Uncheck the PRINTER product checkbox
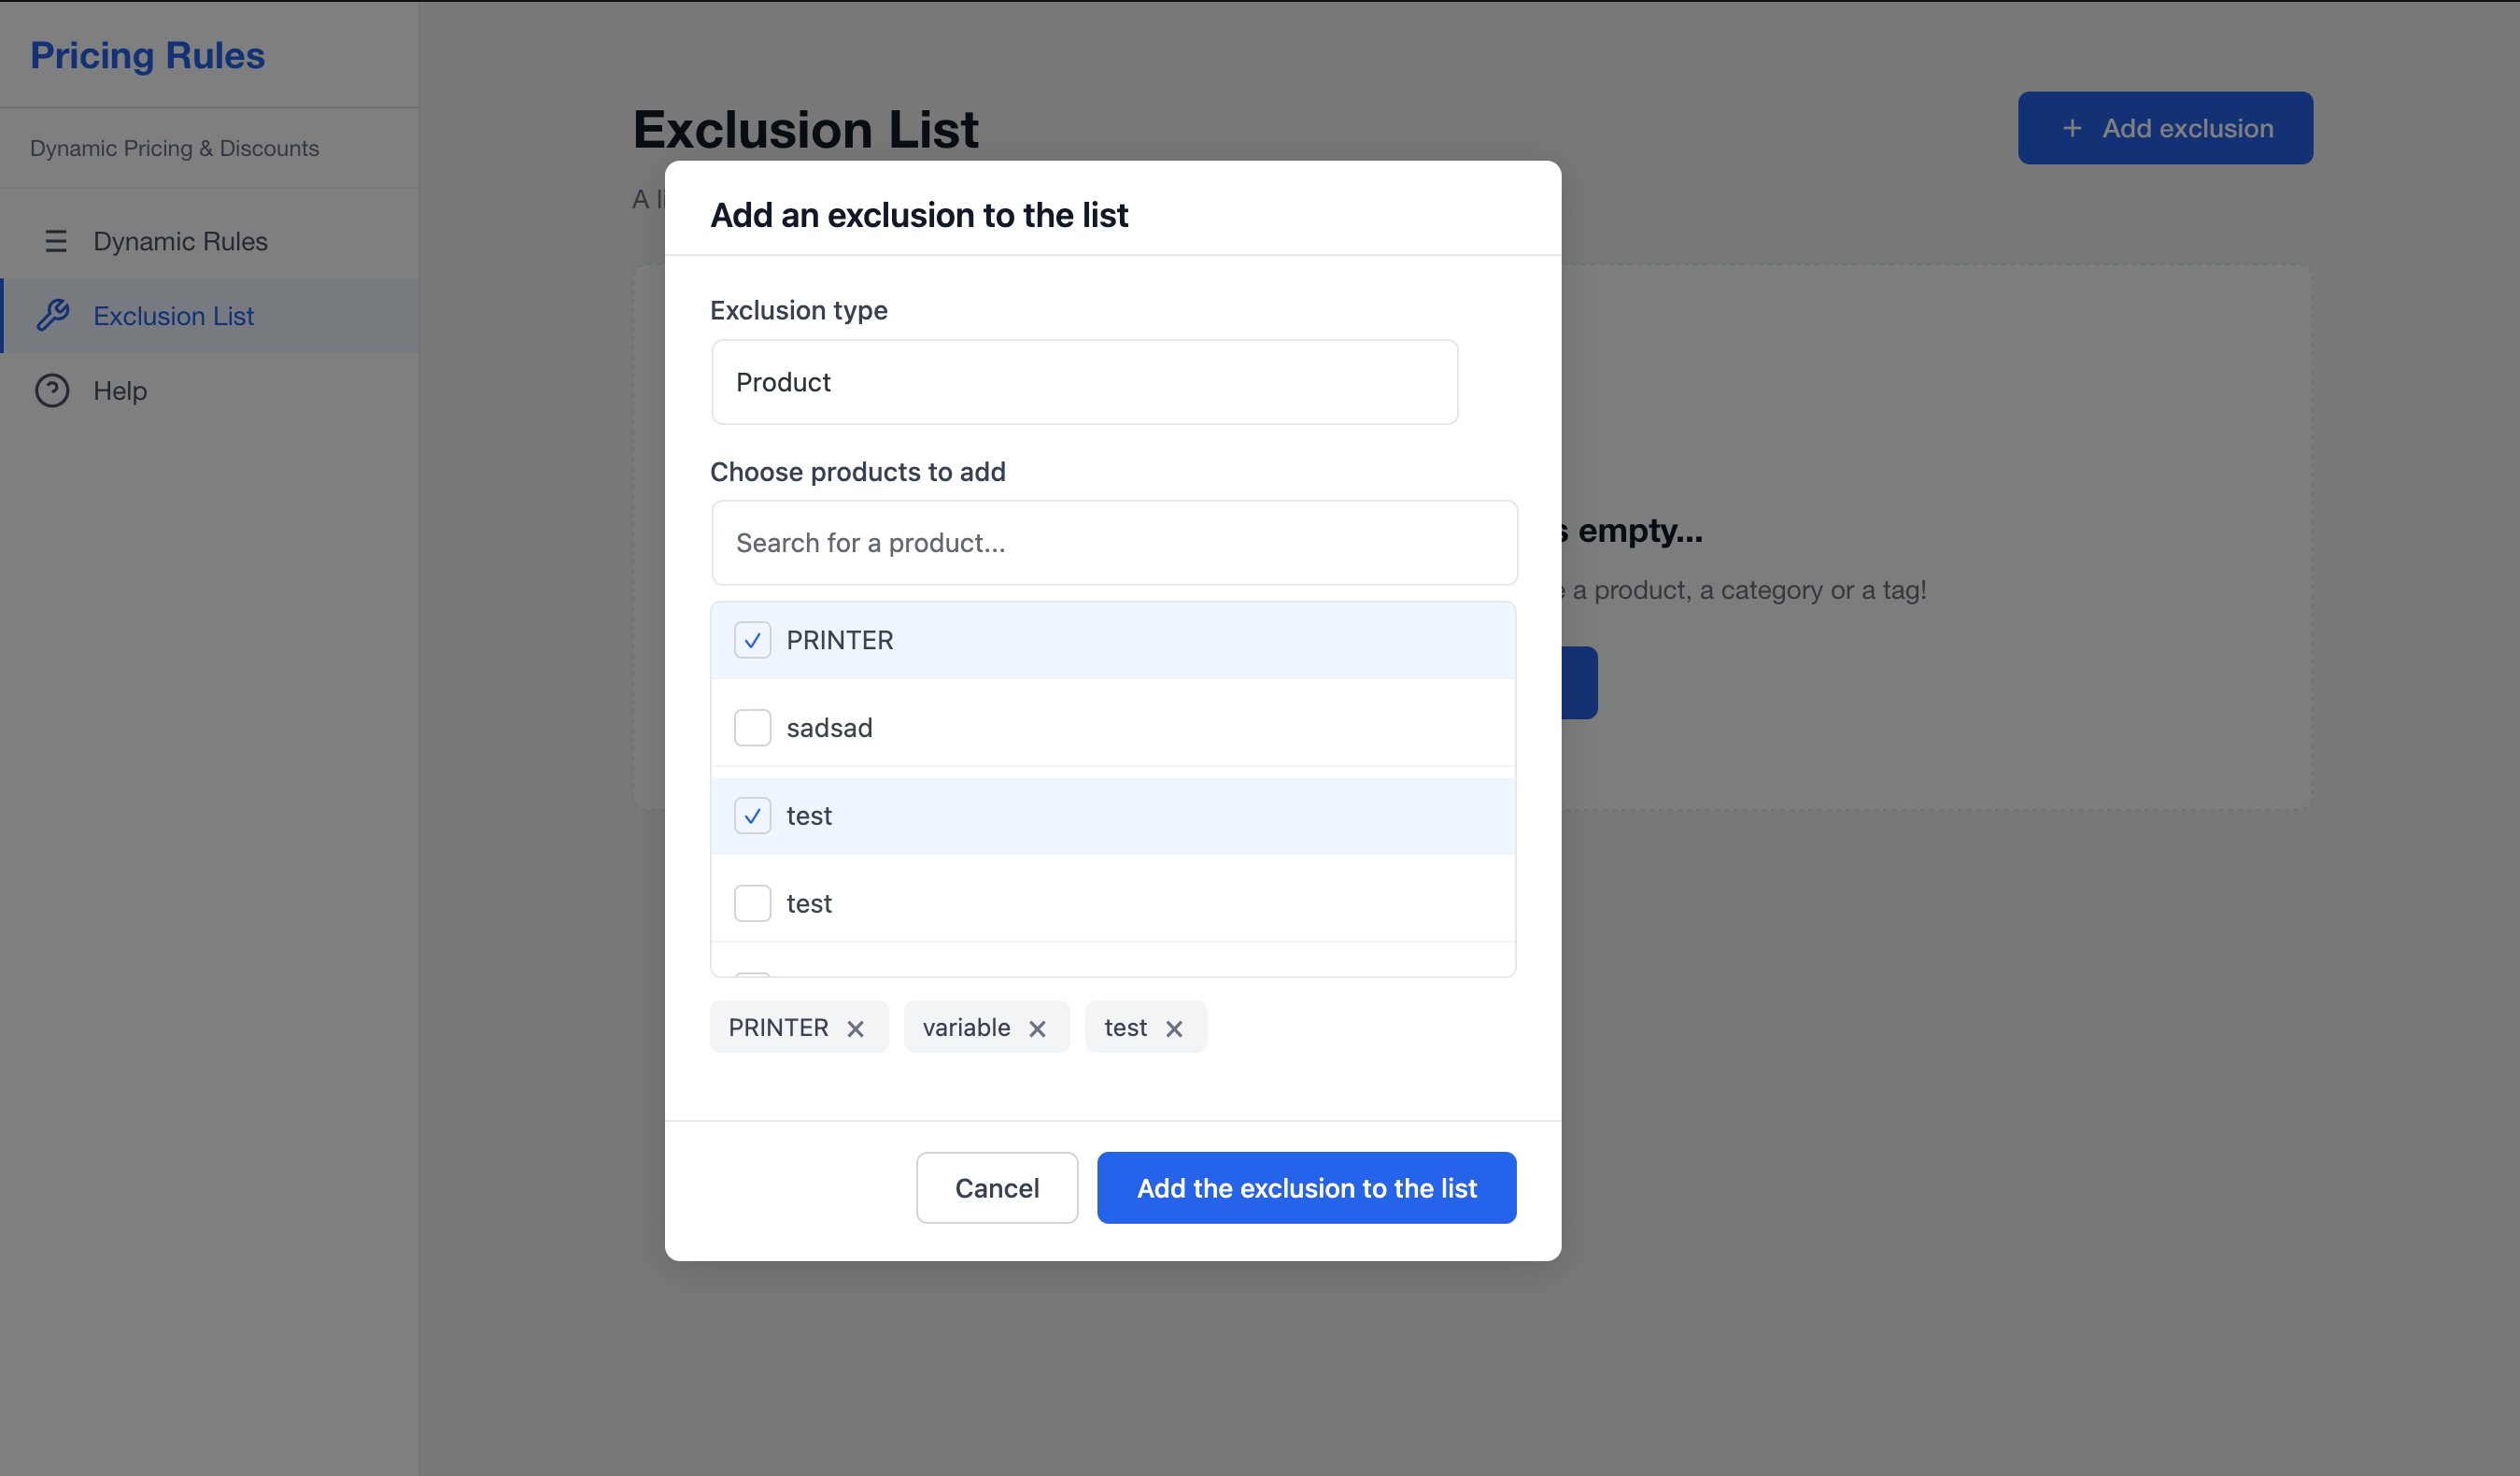This screenshot has height=1476, width=2520. [x=752, y=640]
